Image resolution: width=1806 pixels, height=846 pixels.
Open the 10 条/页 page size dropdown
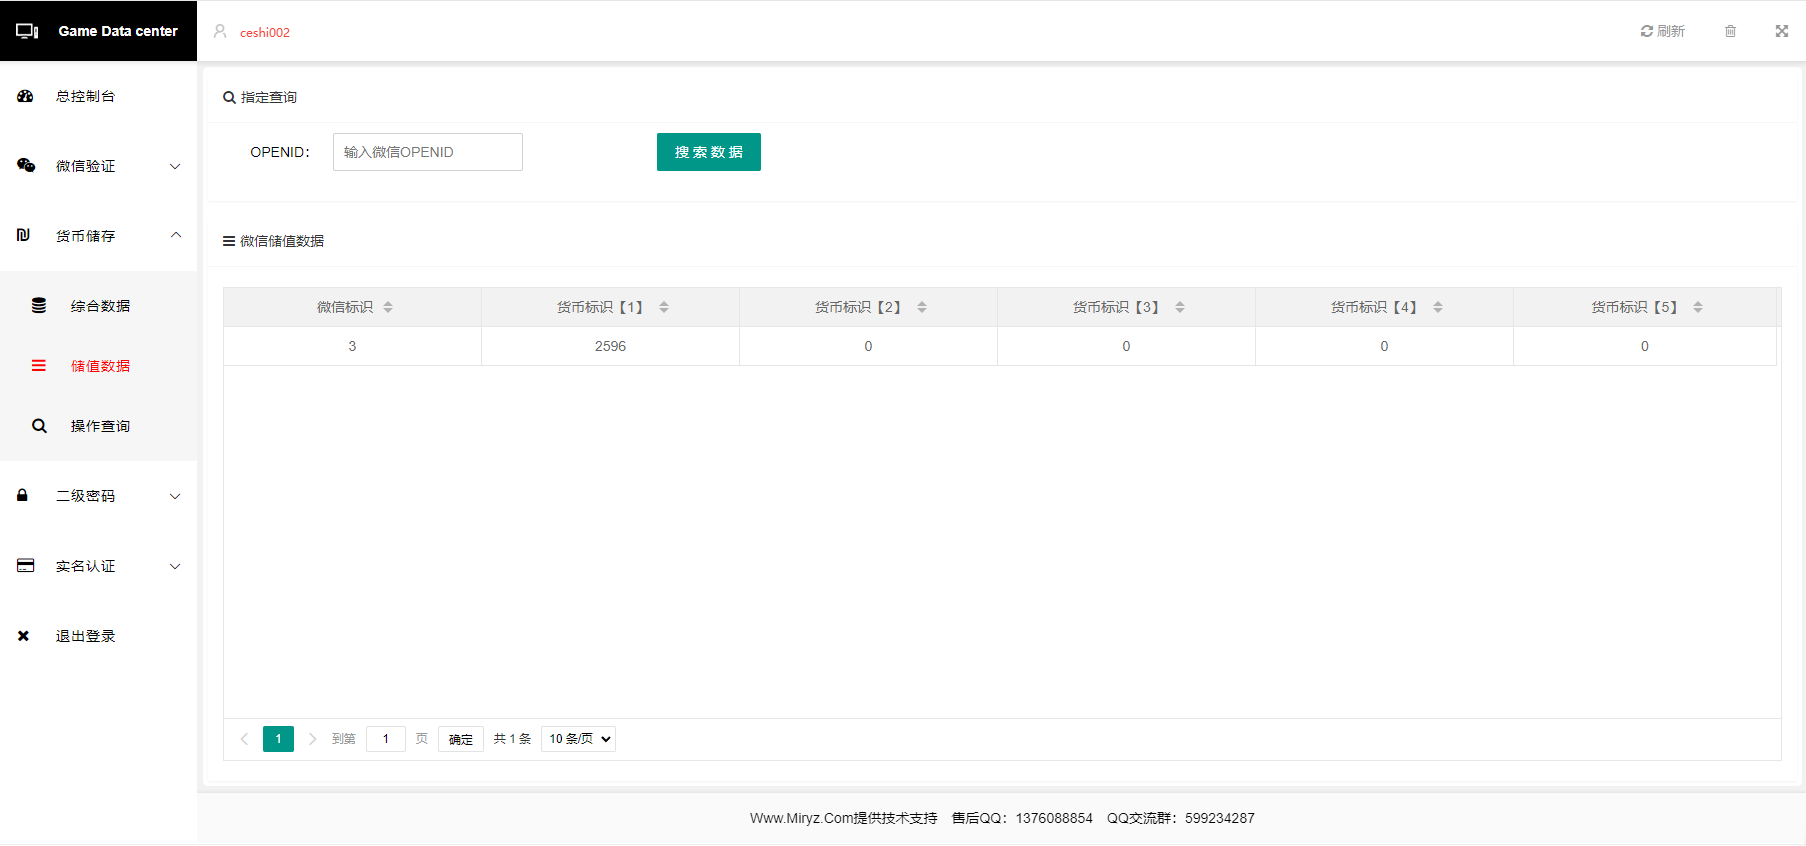click(578, 739)
